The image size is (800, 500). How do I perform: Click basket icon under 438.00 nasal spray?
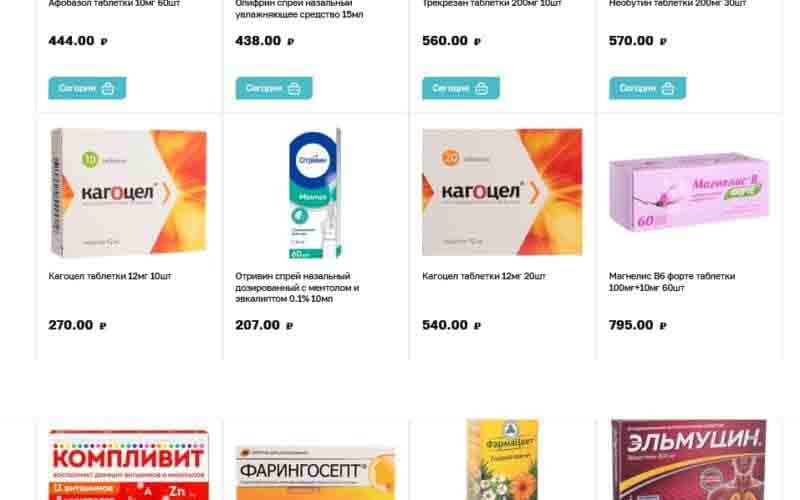294,88
